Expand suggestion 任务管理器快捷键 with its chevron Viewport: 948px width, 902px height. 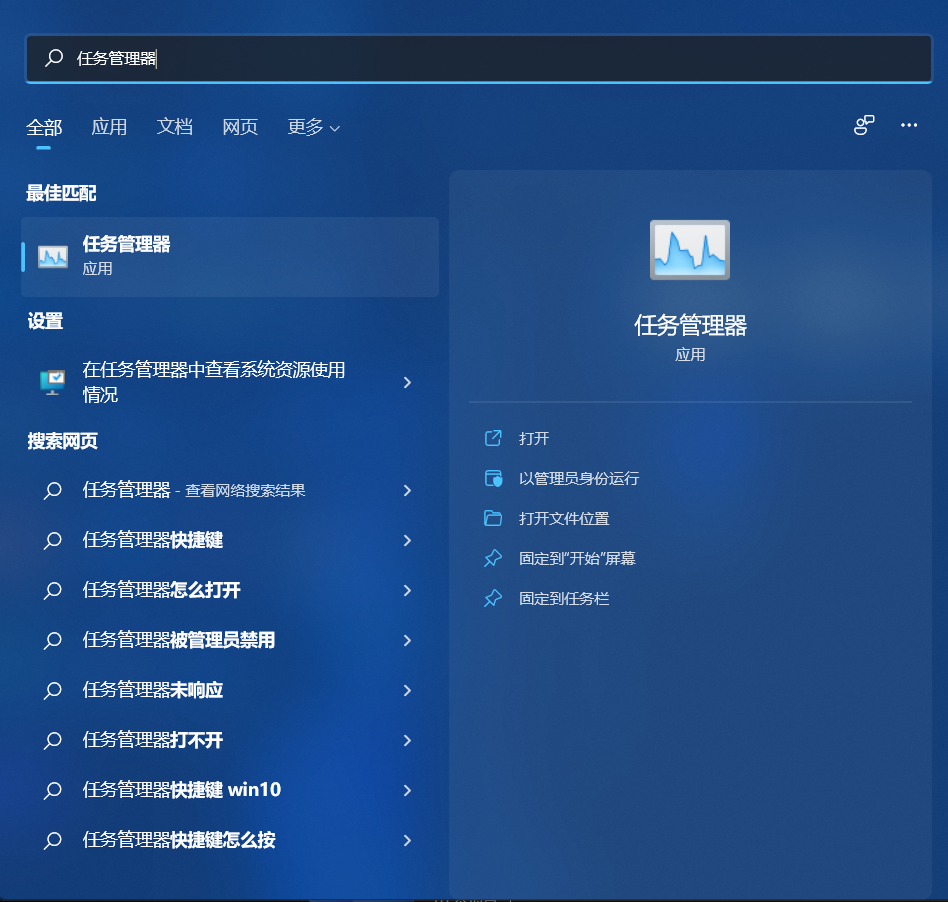coord(407,540)
